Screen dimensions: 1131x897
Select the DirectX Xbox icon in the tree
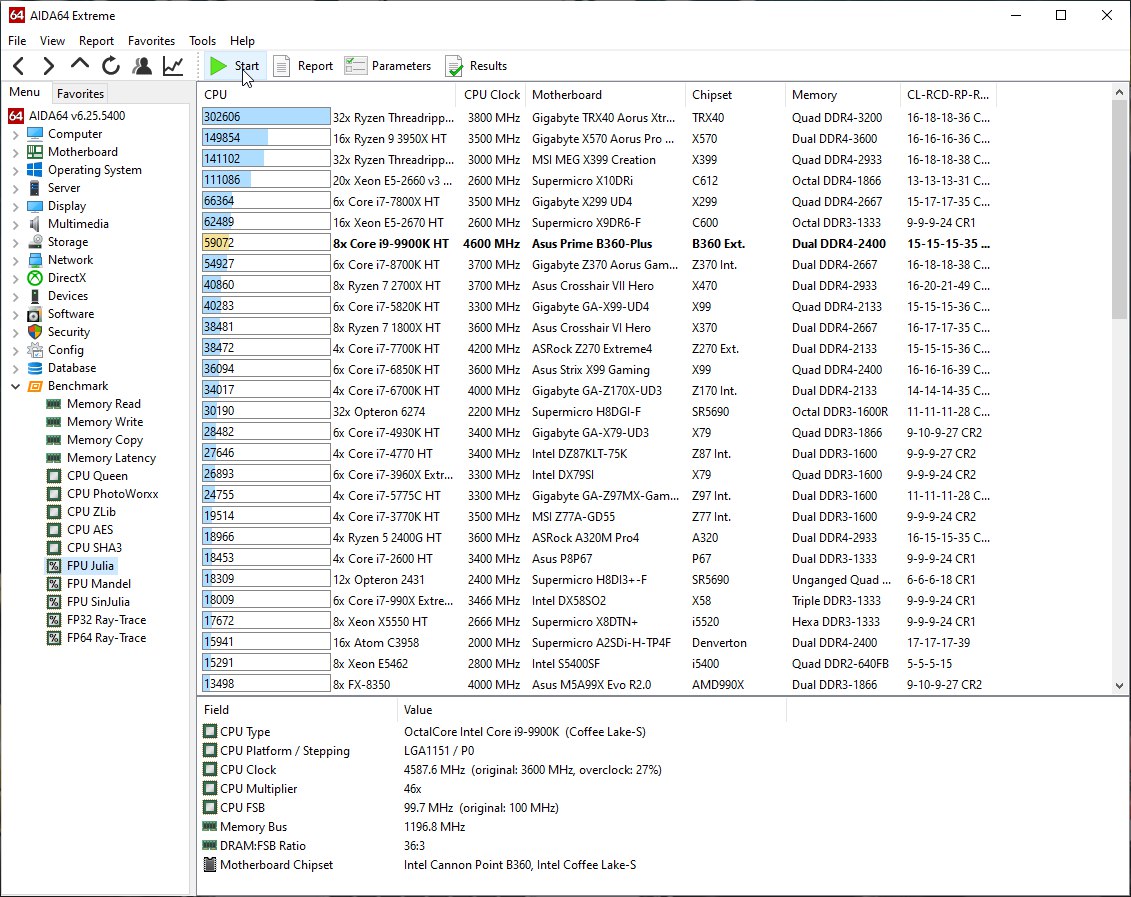pos(35,278)
